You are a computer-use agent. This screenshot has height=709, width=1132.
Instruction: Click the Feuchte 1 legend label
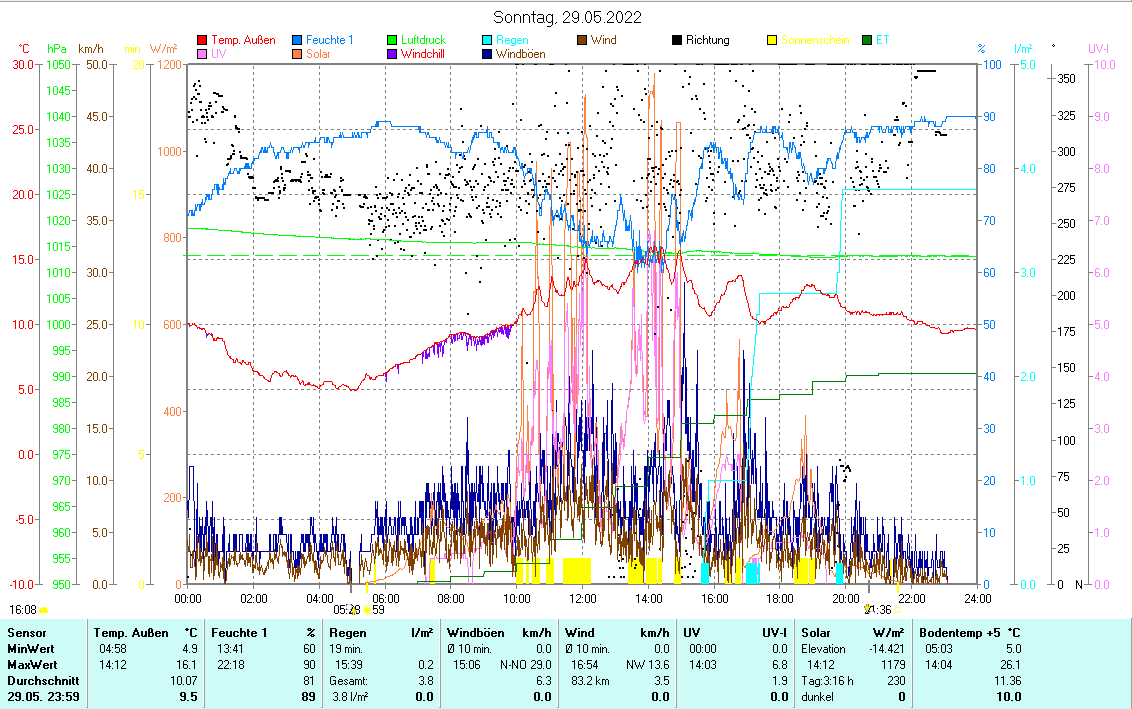329,40
